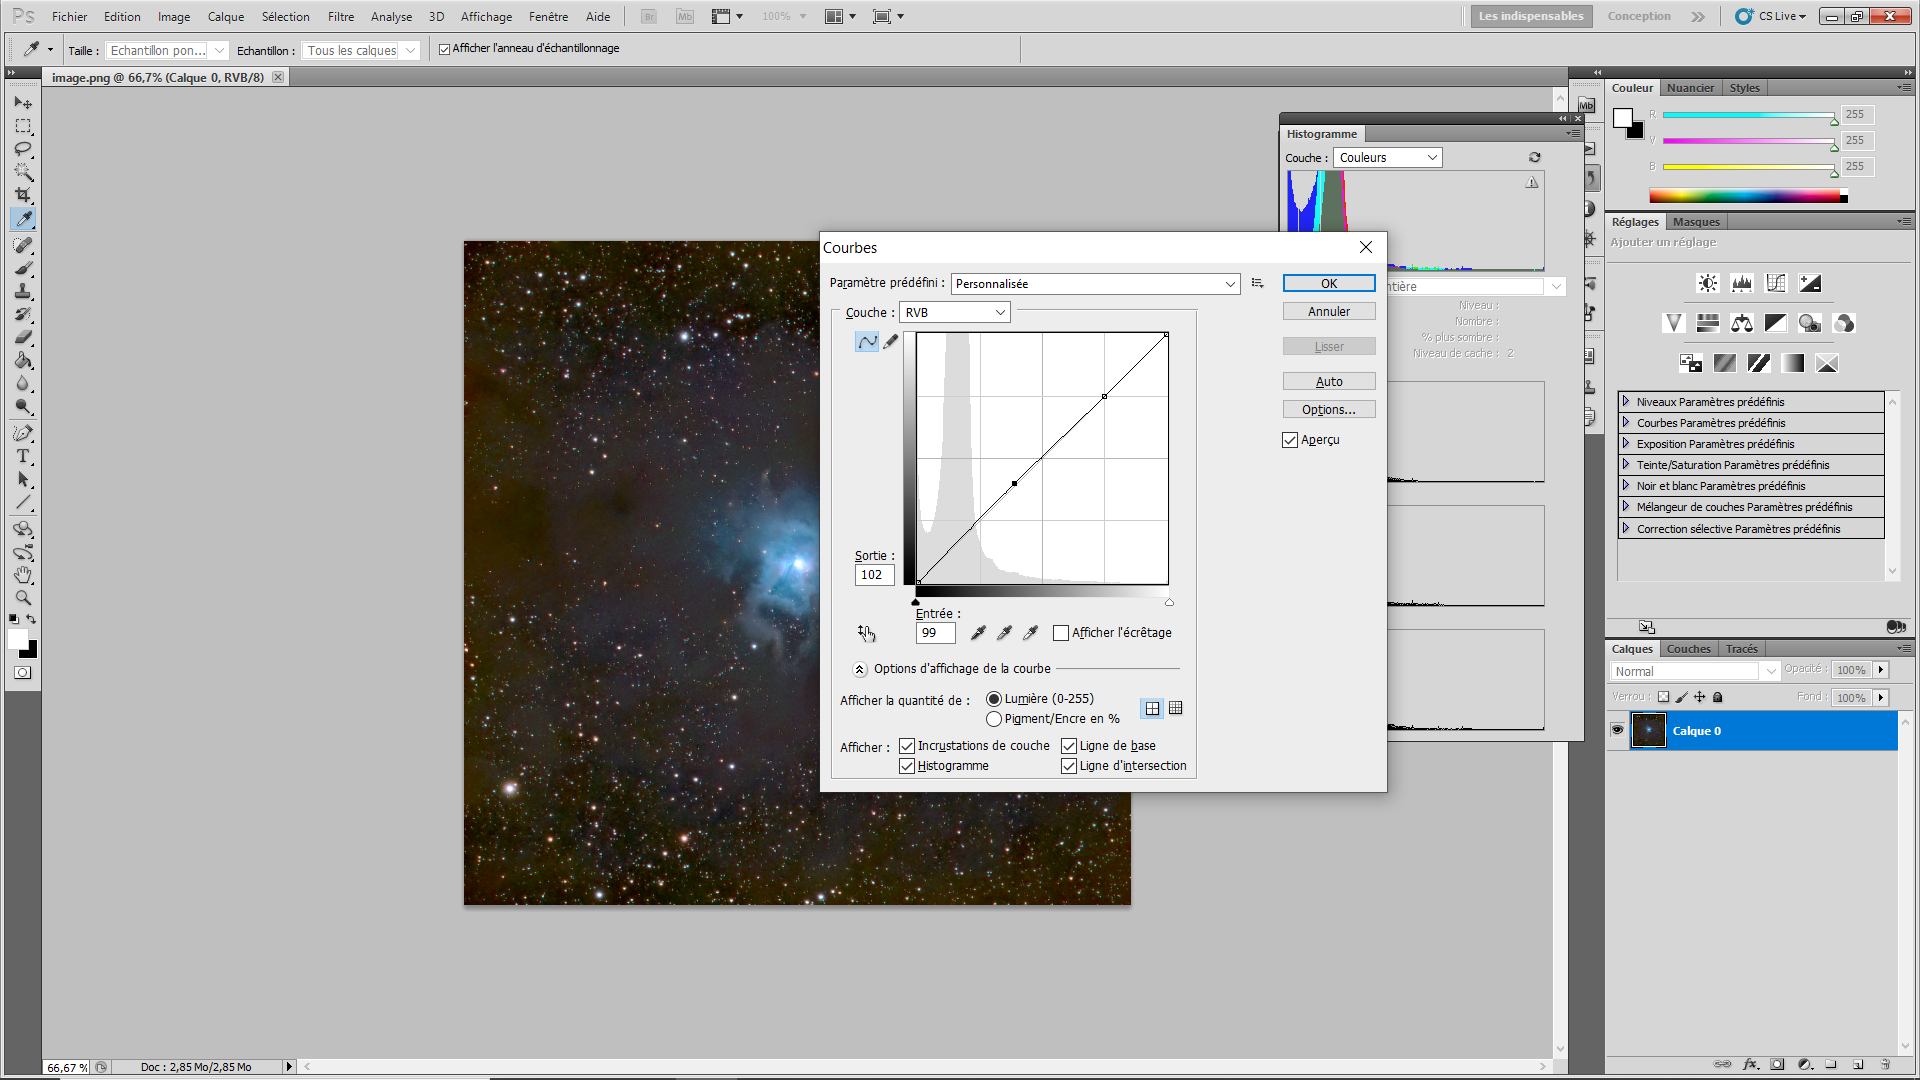This screenshot has height=1080, width=1920.
Task: Toggle Ligne de base checkbox
Action: point(1069,746)
